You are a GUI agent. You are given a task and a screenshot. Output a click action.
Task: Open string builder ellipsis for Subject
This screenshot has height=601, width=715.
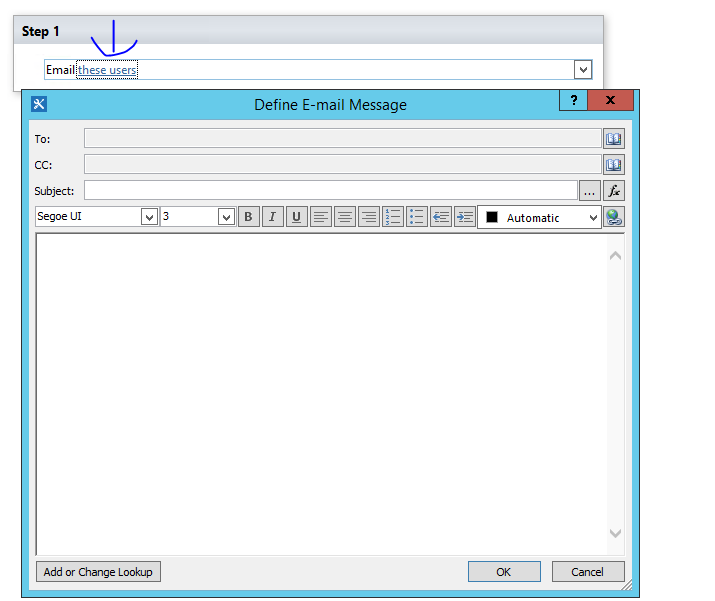[589, 191]
